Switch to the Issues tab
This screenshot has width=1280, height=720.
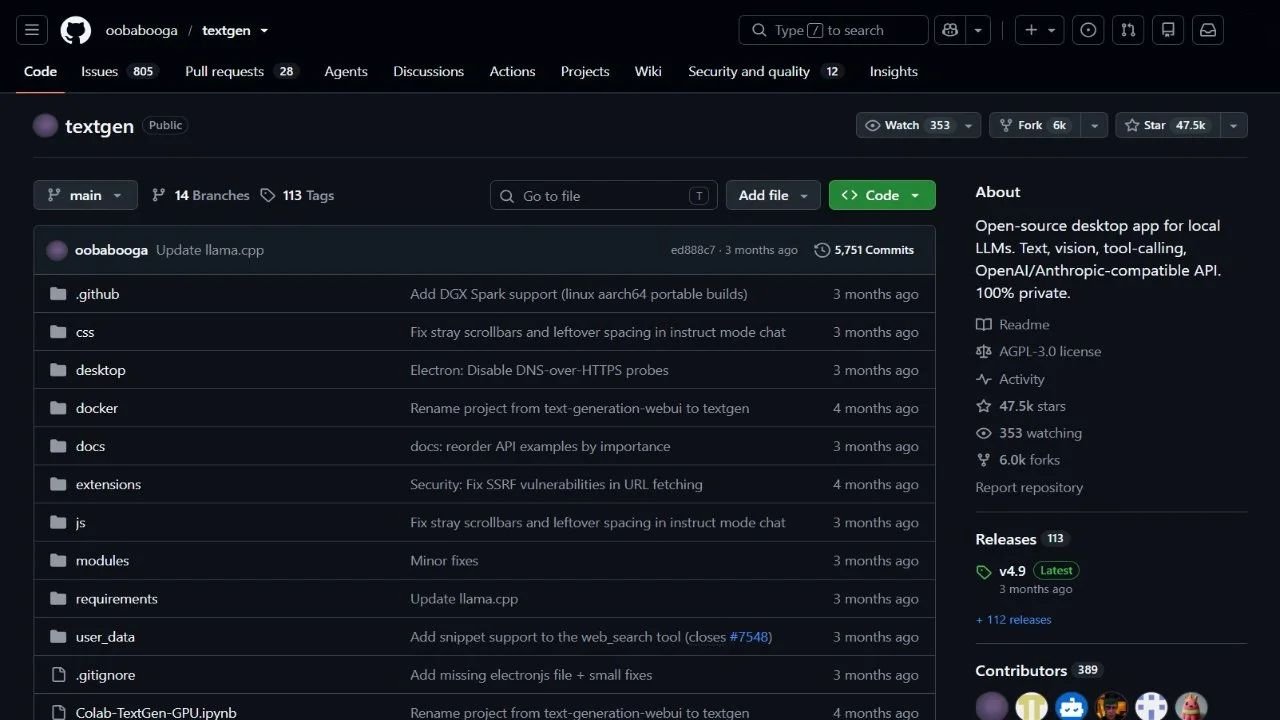point(119,71)
